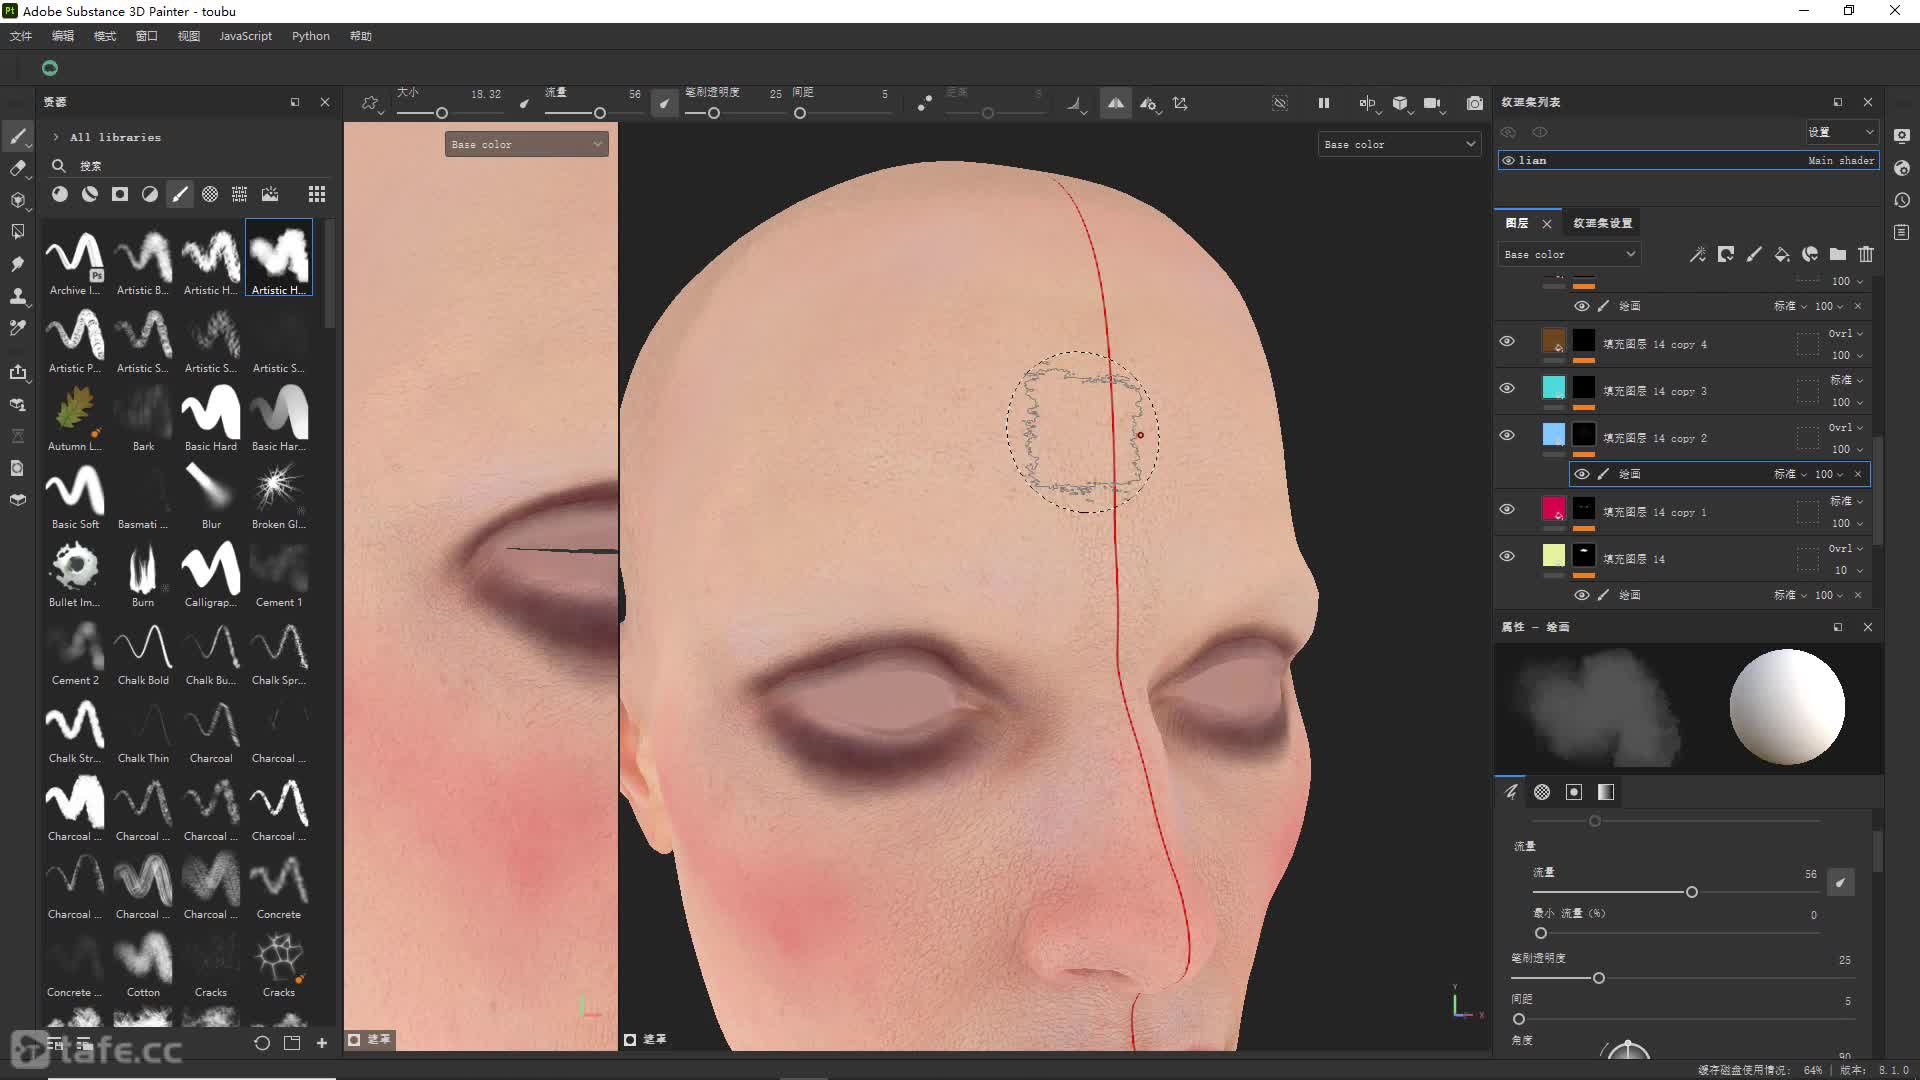Select the Projection tool in left toolbar
The height and width of the screenshot is (1080, 1920).
pos(18,200)
